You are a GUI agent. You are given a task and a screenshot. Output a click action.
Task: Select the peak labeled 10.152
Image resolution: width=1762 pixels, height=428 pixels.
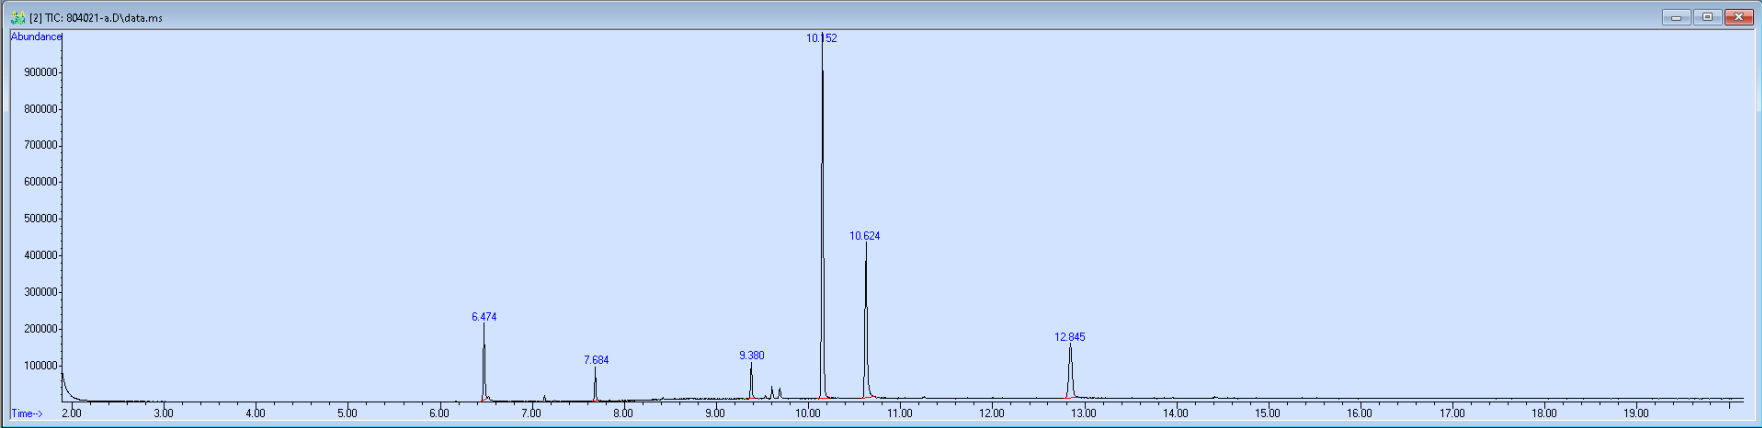(x=822, y=38)
